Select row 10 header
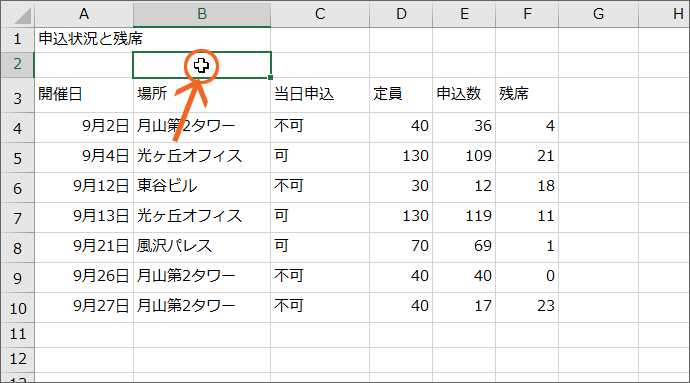This screenshot has height=383, width=690. [18, 307]
